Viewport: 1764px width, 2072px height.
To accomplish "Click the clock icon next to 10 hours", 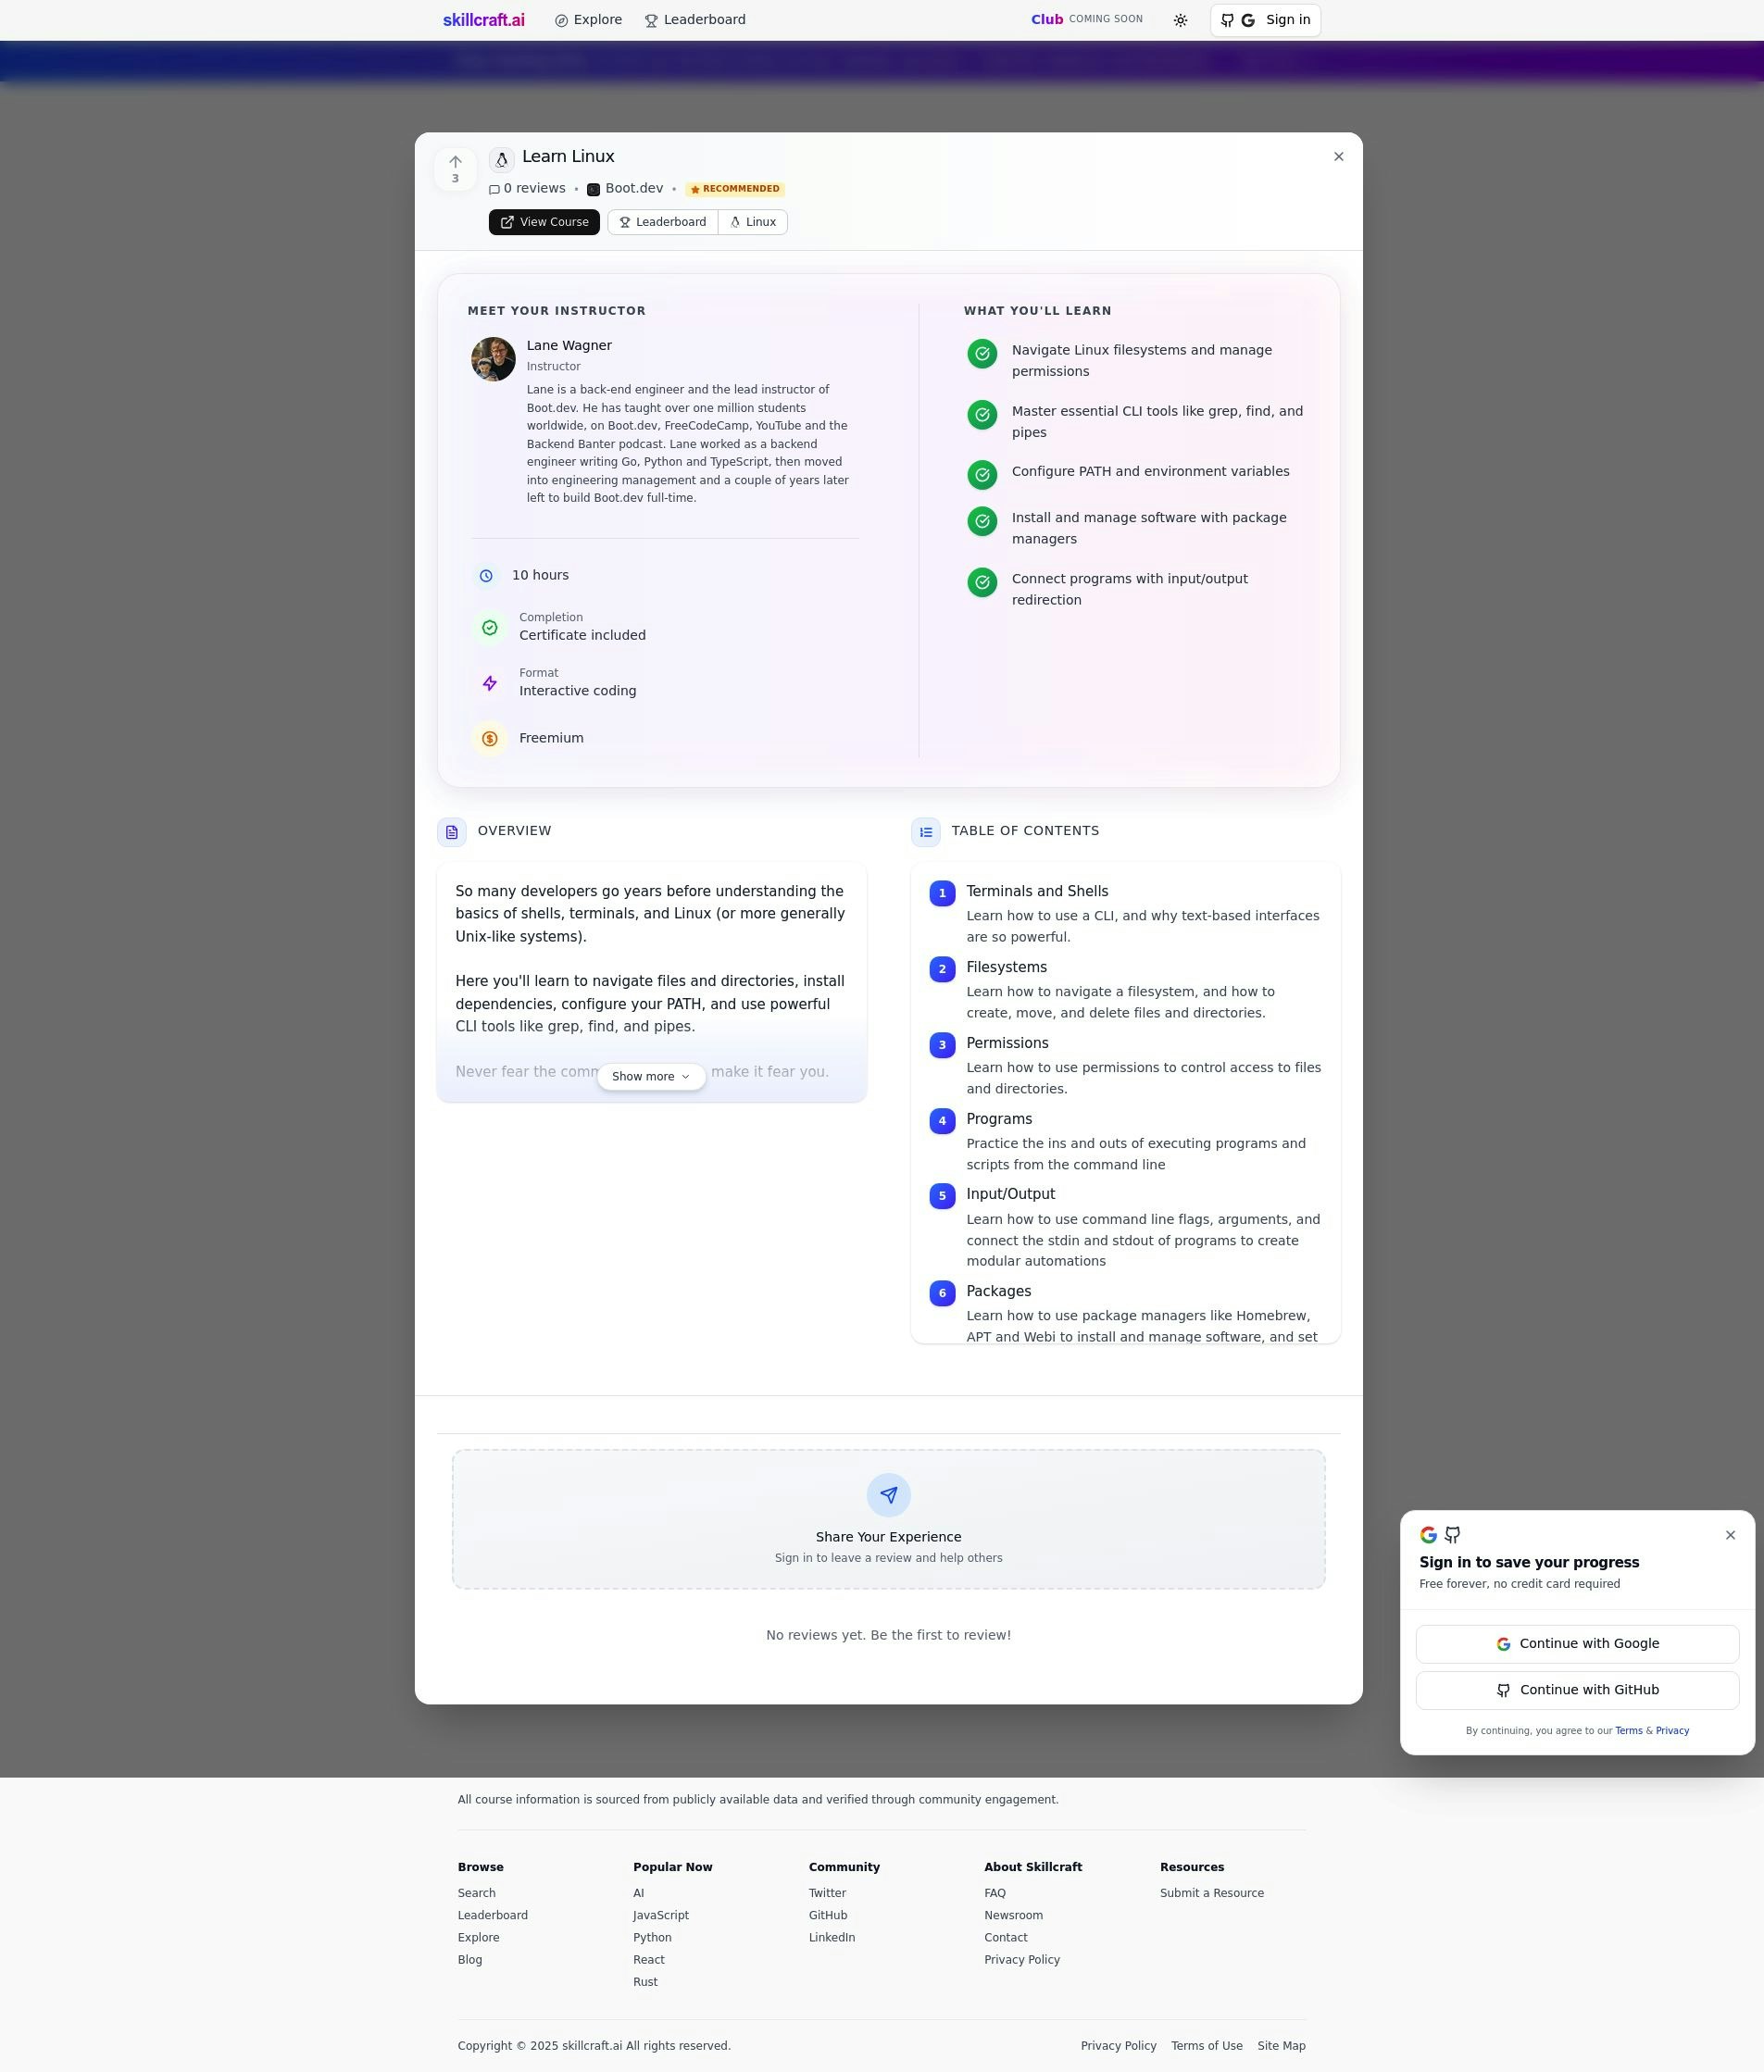I will (x=486, y=576).
